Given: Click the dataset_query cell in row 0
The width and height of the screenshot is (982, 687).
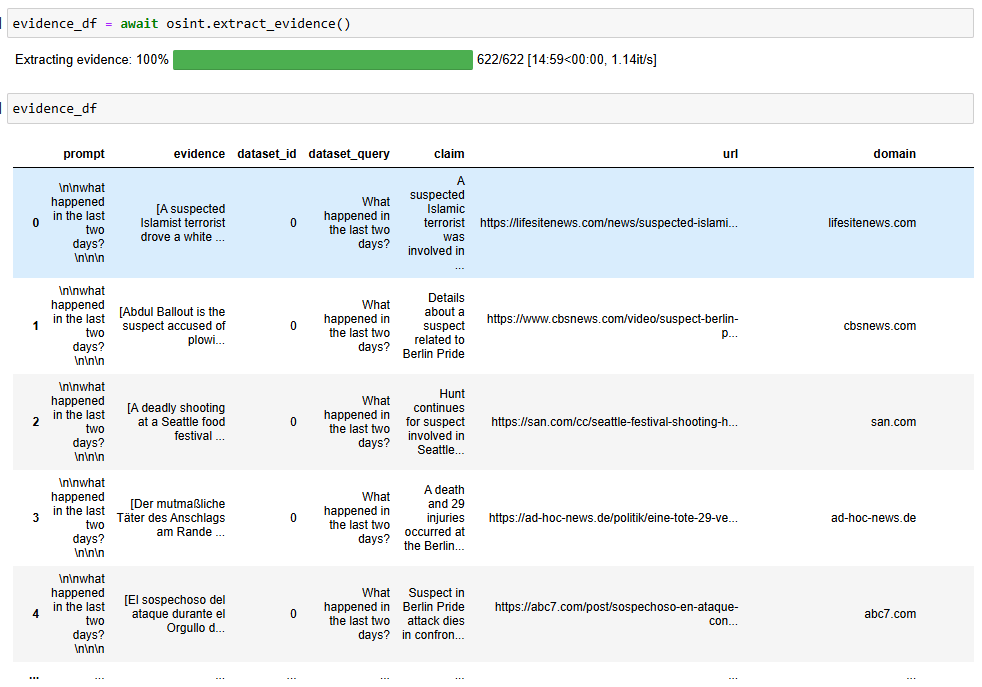Looking at the screenshot, I should click(x=356, y=223).
